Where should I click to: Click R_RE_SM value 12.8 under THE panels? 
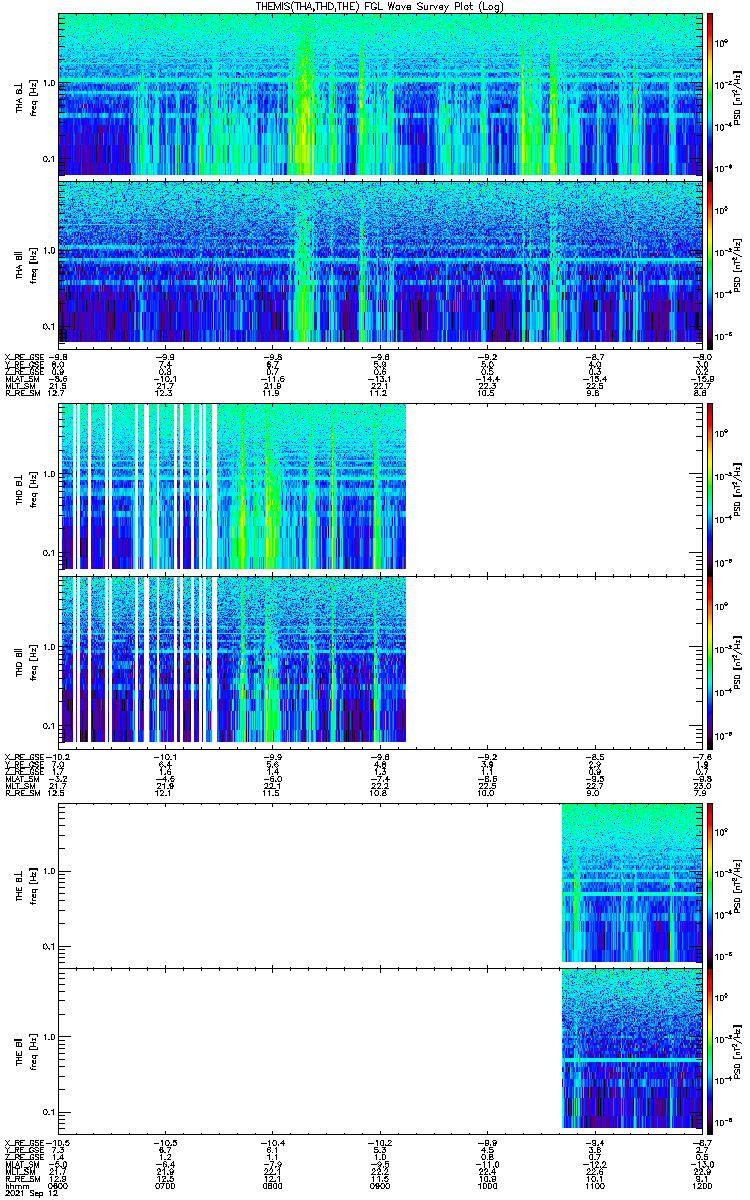59,1180
